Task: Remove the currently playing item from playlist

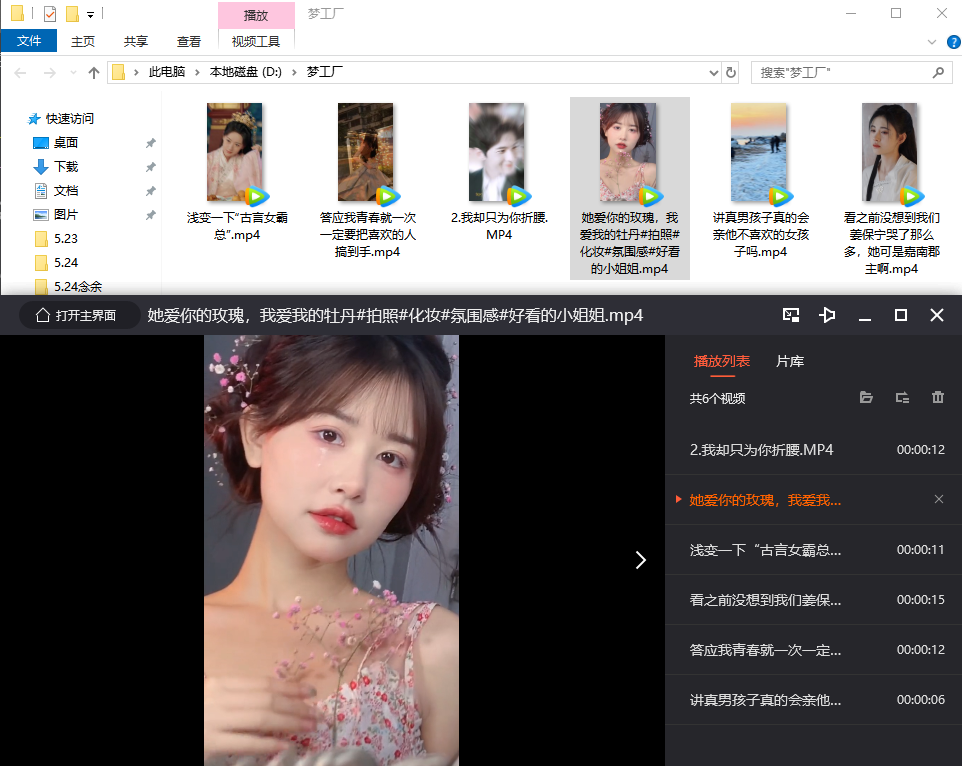Action: pyautogui.click(x=938, y=499)
